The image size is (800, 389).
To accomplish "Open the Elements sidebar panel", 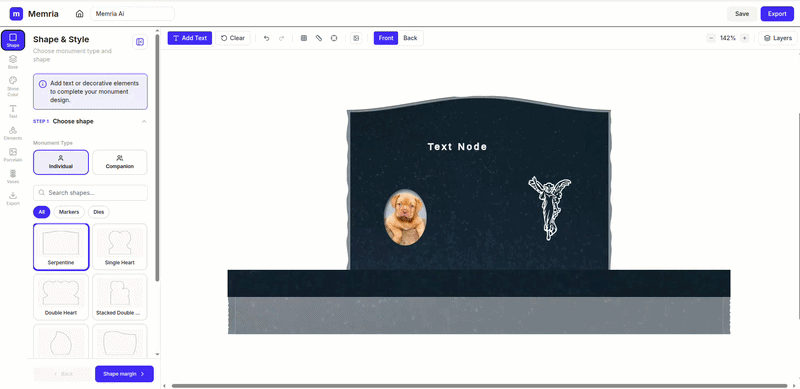I will (x=13, y=133).
